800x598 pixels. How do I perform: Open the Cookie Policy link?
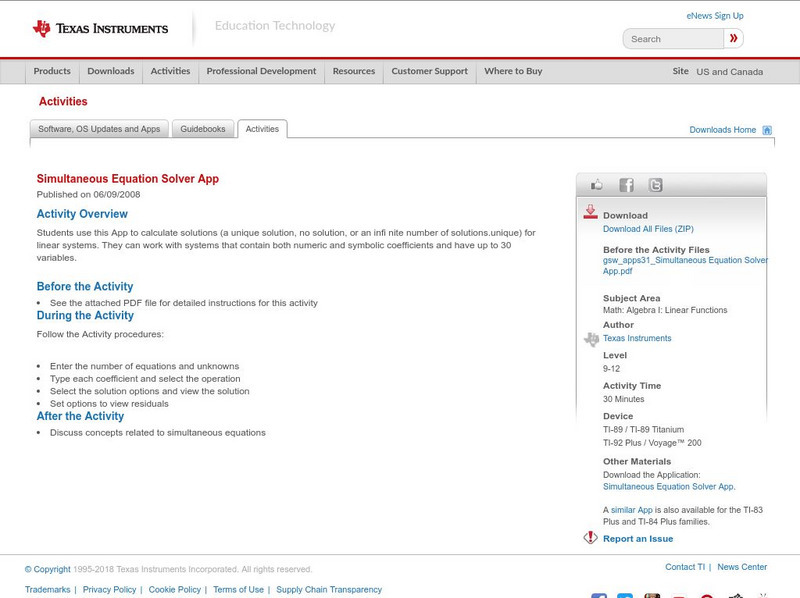pyautogui.click(x=174, y=589)
